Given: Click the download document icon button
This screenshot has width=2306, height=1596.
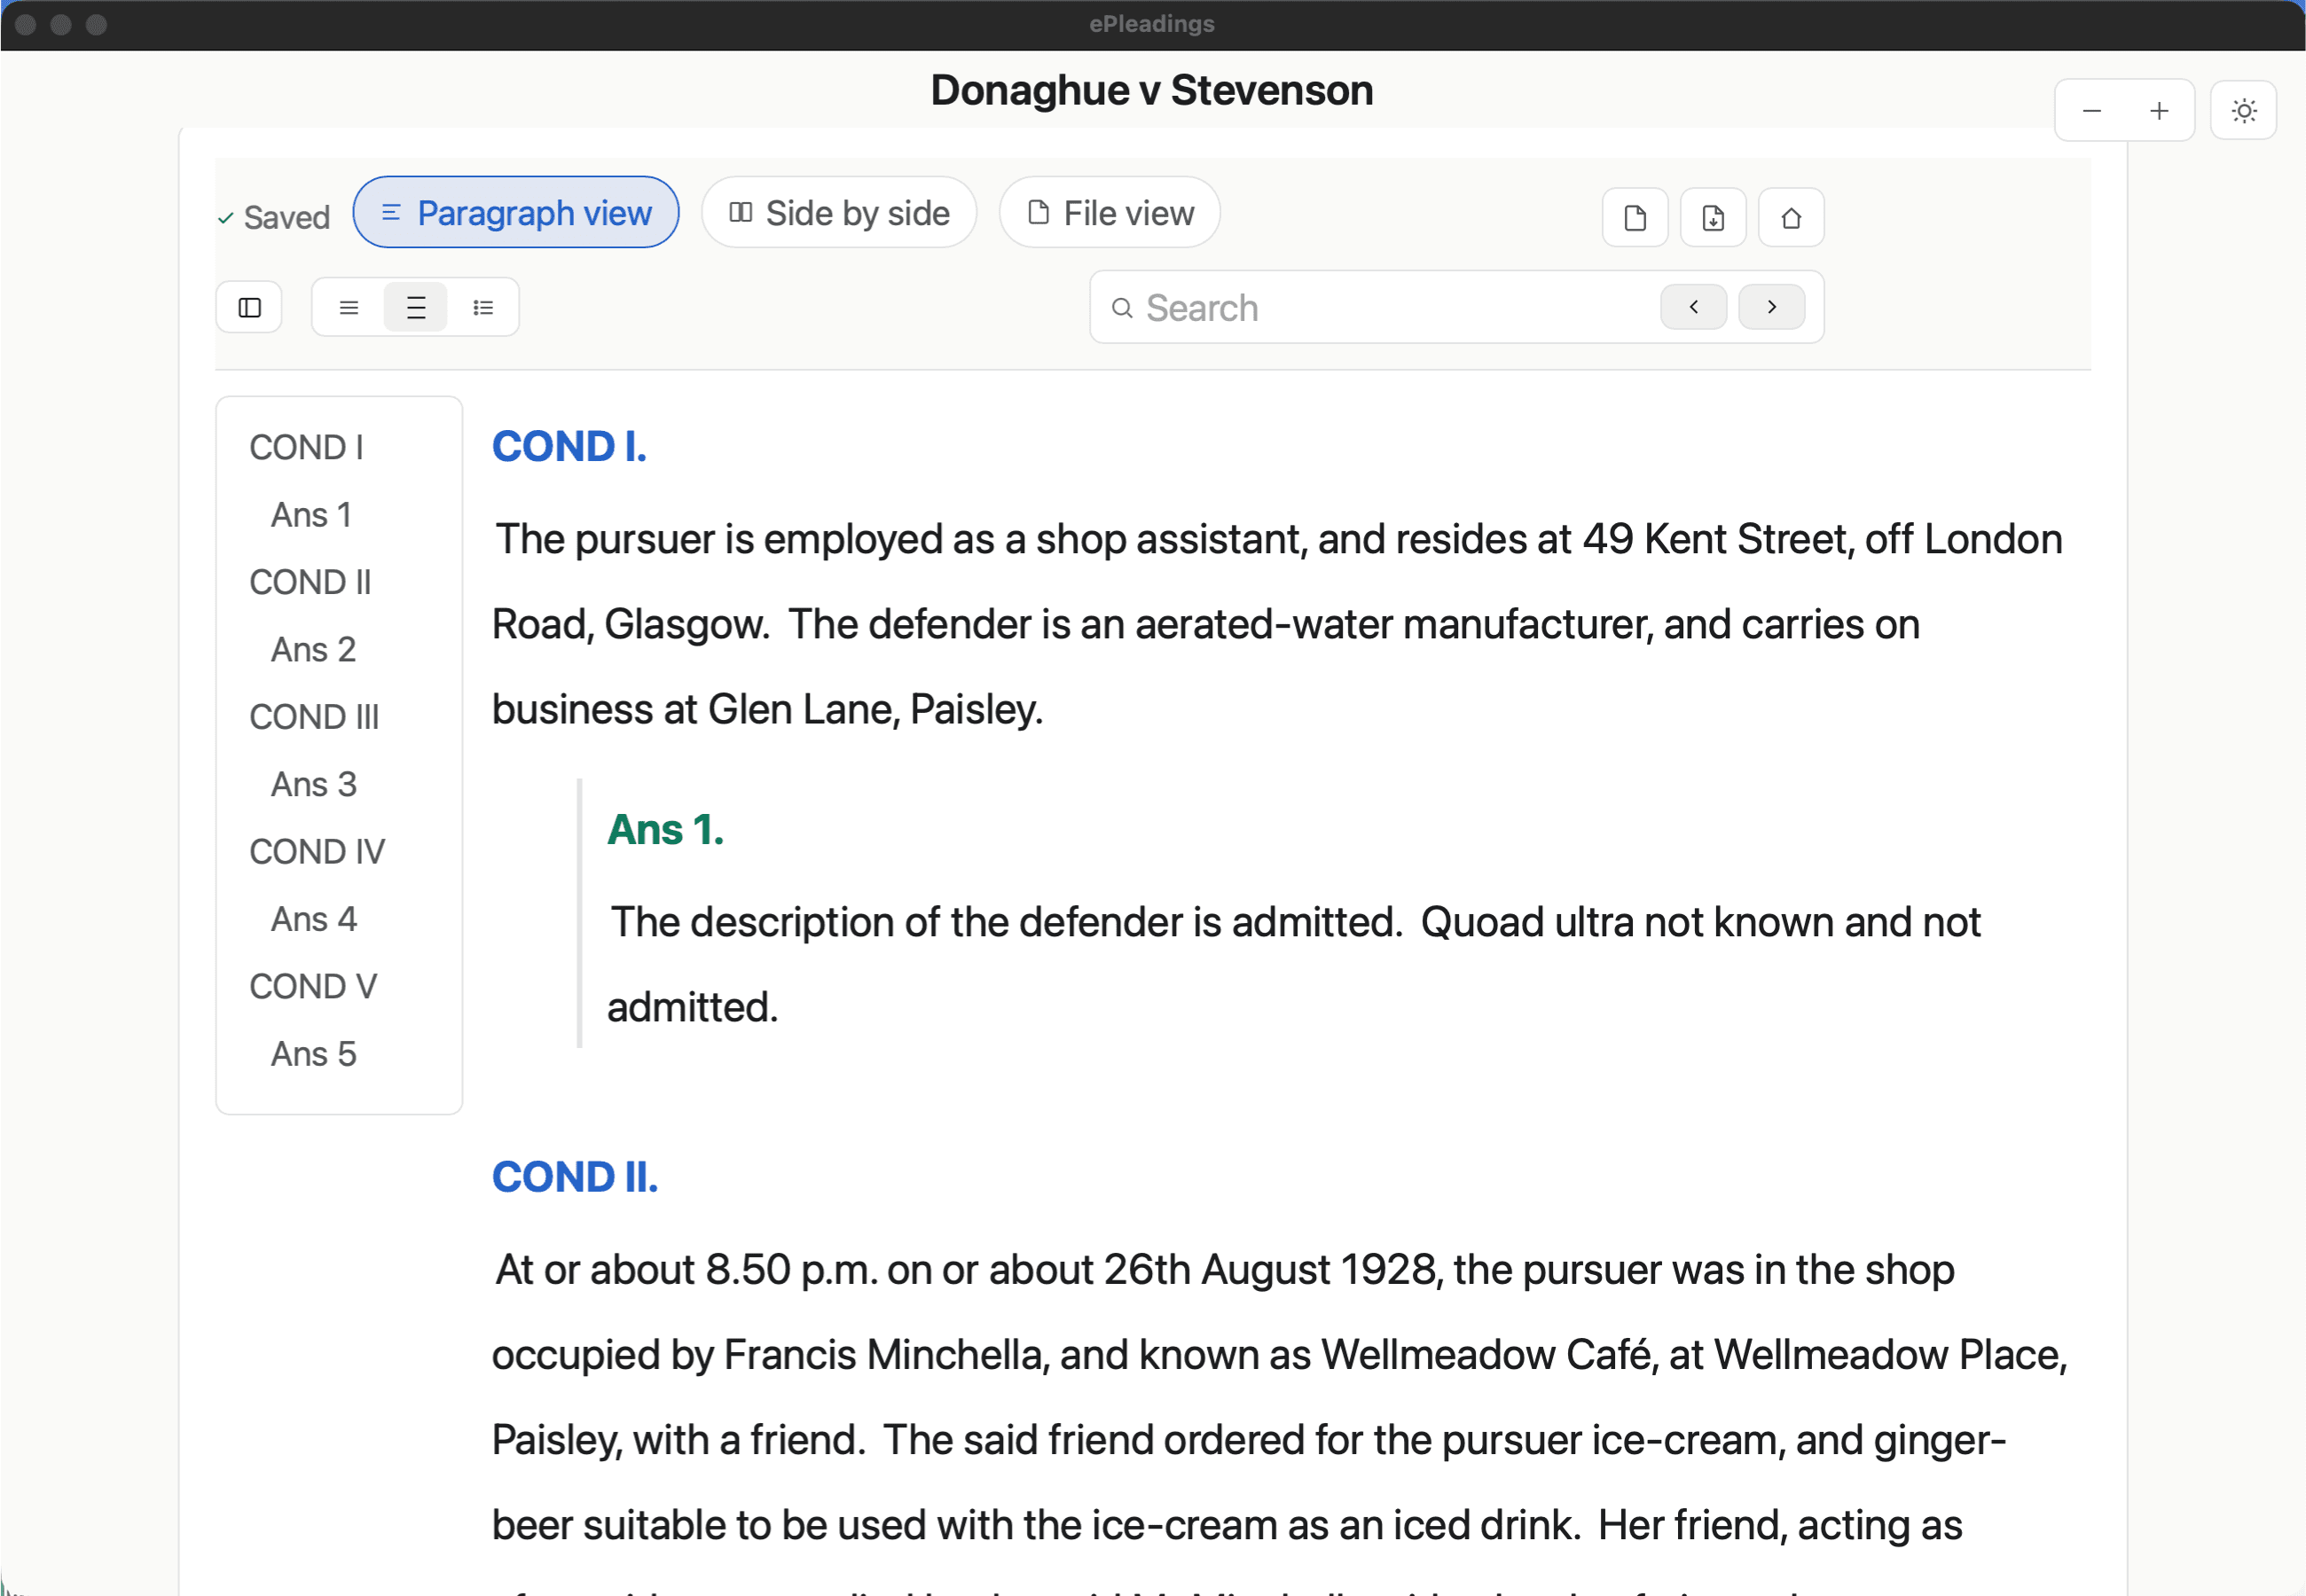Looking at the screenshot, I should point(1713,217).
